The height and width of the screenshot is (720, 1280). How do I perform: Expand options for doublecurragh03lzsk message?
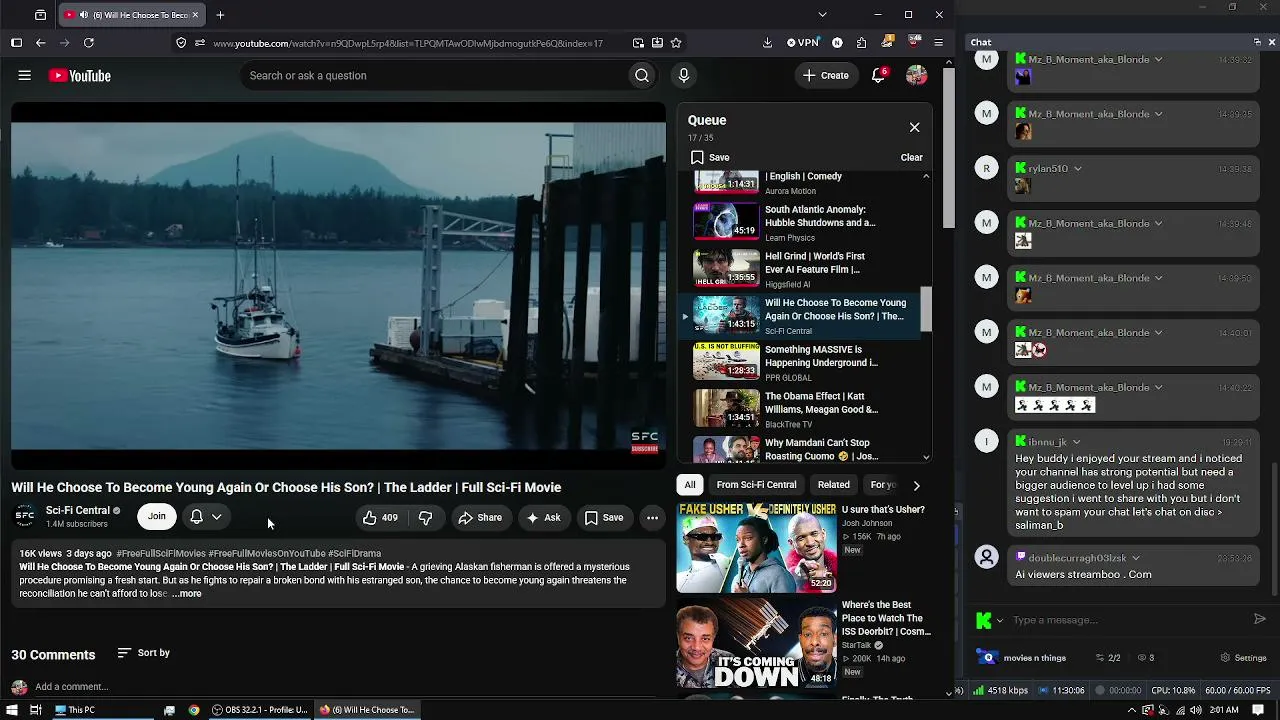click(1135, 558)
